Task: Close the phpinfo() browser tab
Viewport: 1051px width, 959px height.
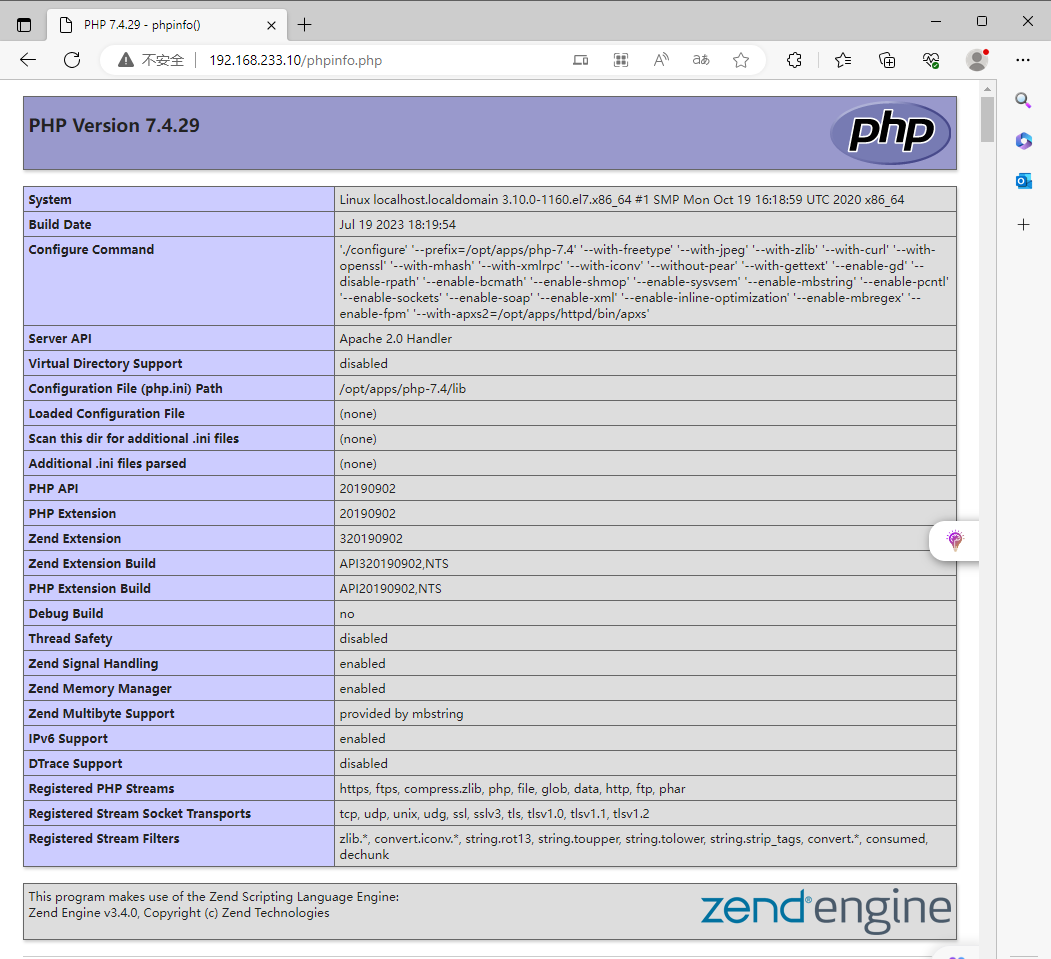Action: [271, 25]
